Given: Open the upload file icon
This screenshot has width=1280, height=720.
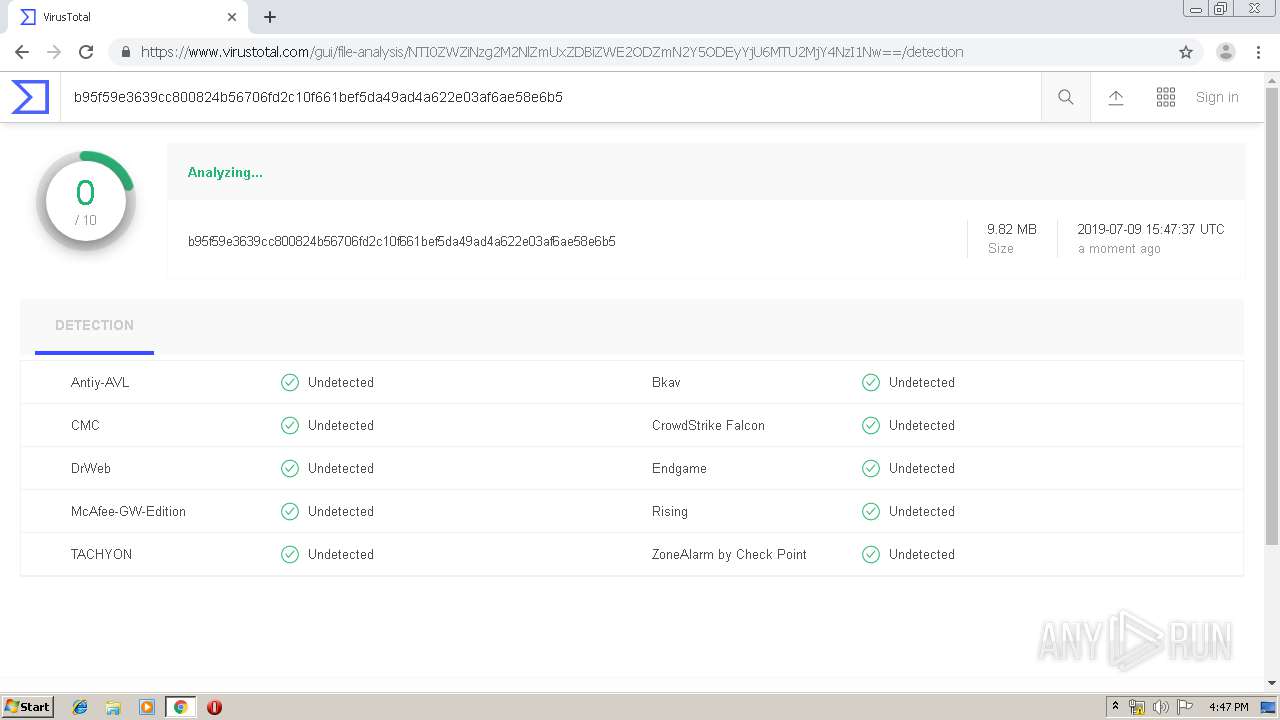Looking at the screenshot, I should coord(1116,97).
